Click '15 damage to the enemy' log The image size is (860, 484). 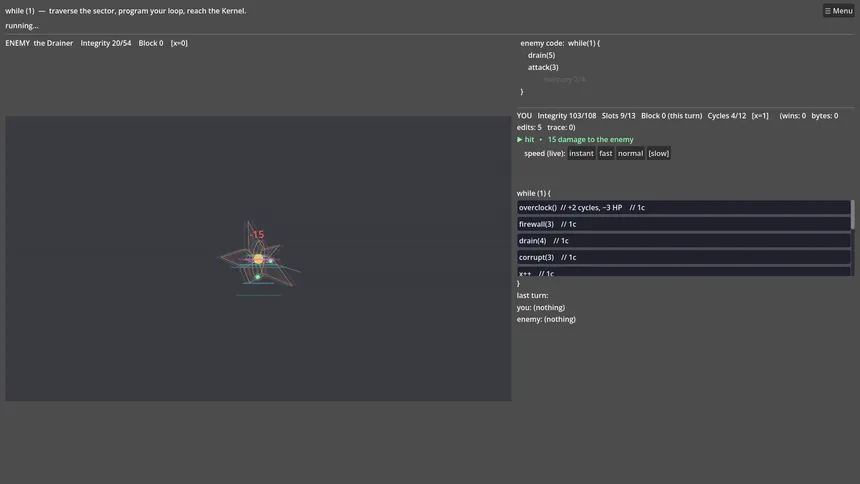click(590, 139)
